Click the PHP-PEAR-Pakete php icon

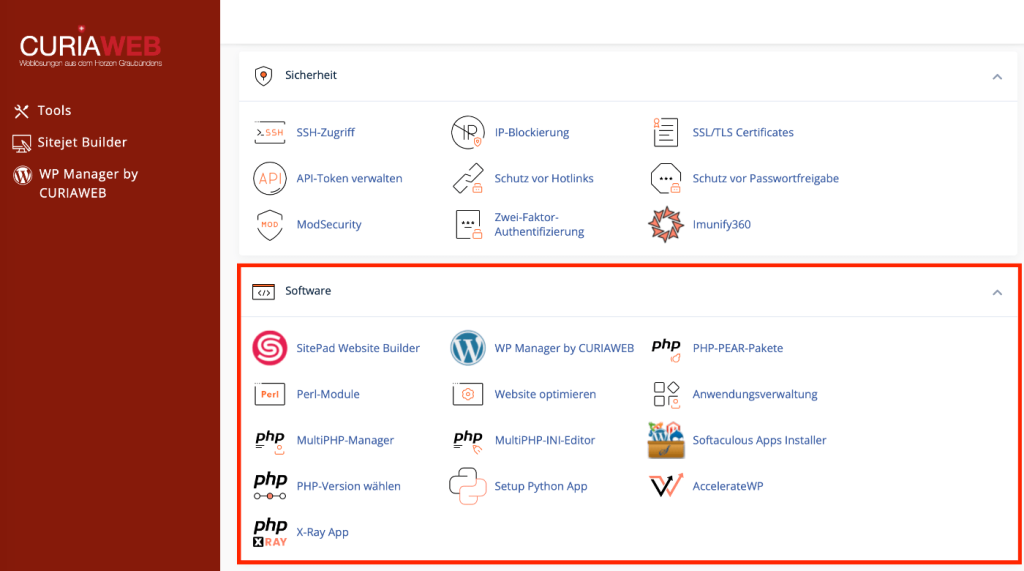(x=666, y=349)
